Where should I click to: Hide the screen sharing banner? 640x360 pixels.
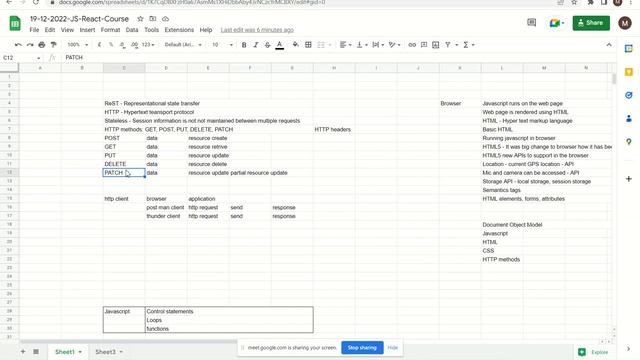coord(393,348)
